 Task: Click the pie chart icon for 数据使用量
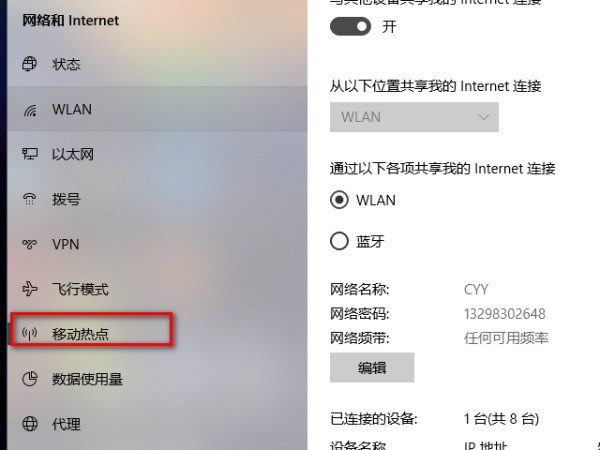pos(29,379)
